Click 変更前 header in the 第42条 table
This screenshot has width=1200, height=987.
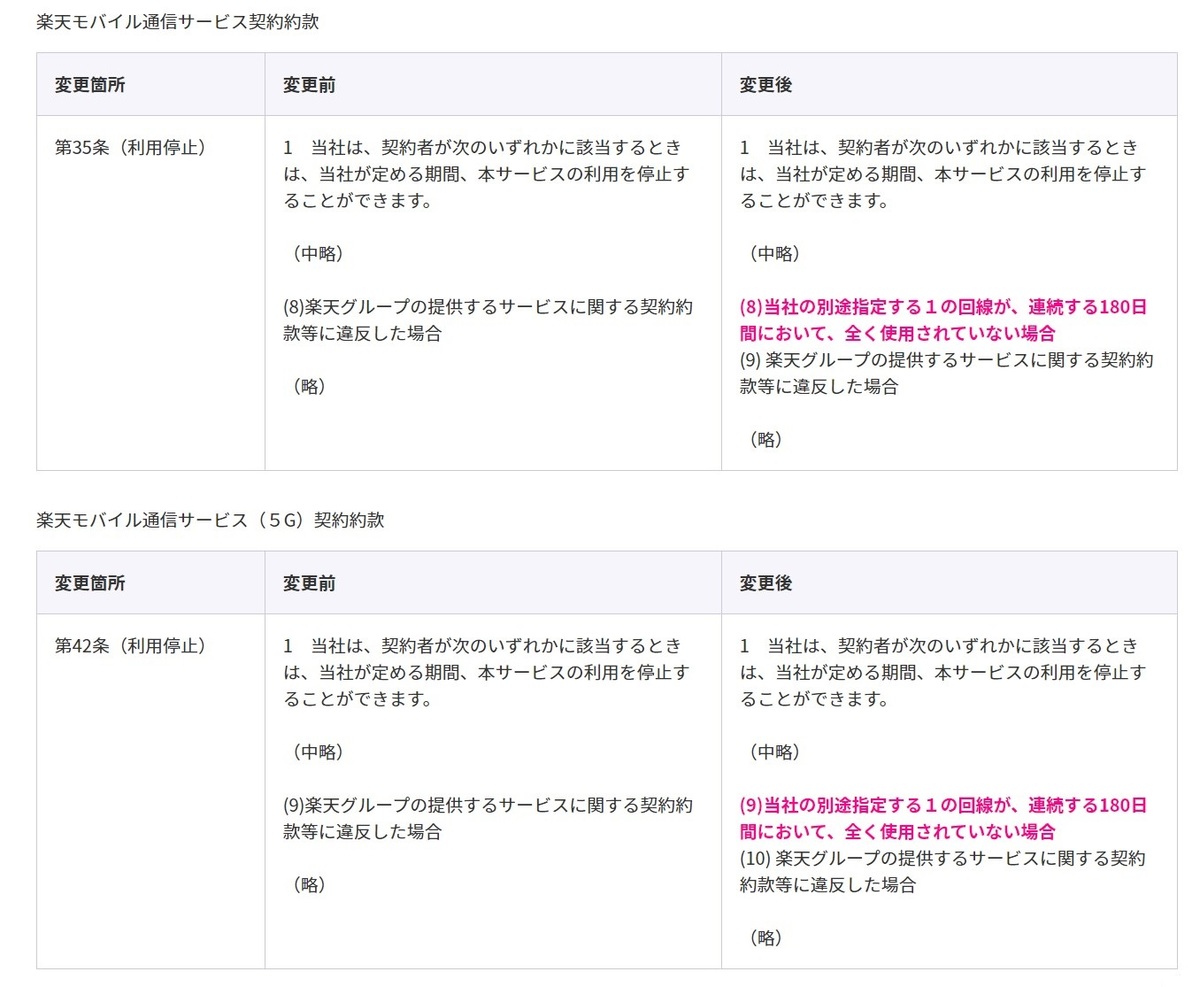click(x=309, y=583)
